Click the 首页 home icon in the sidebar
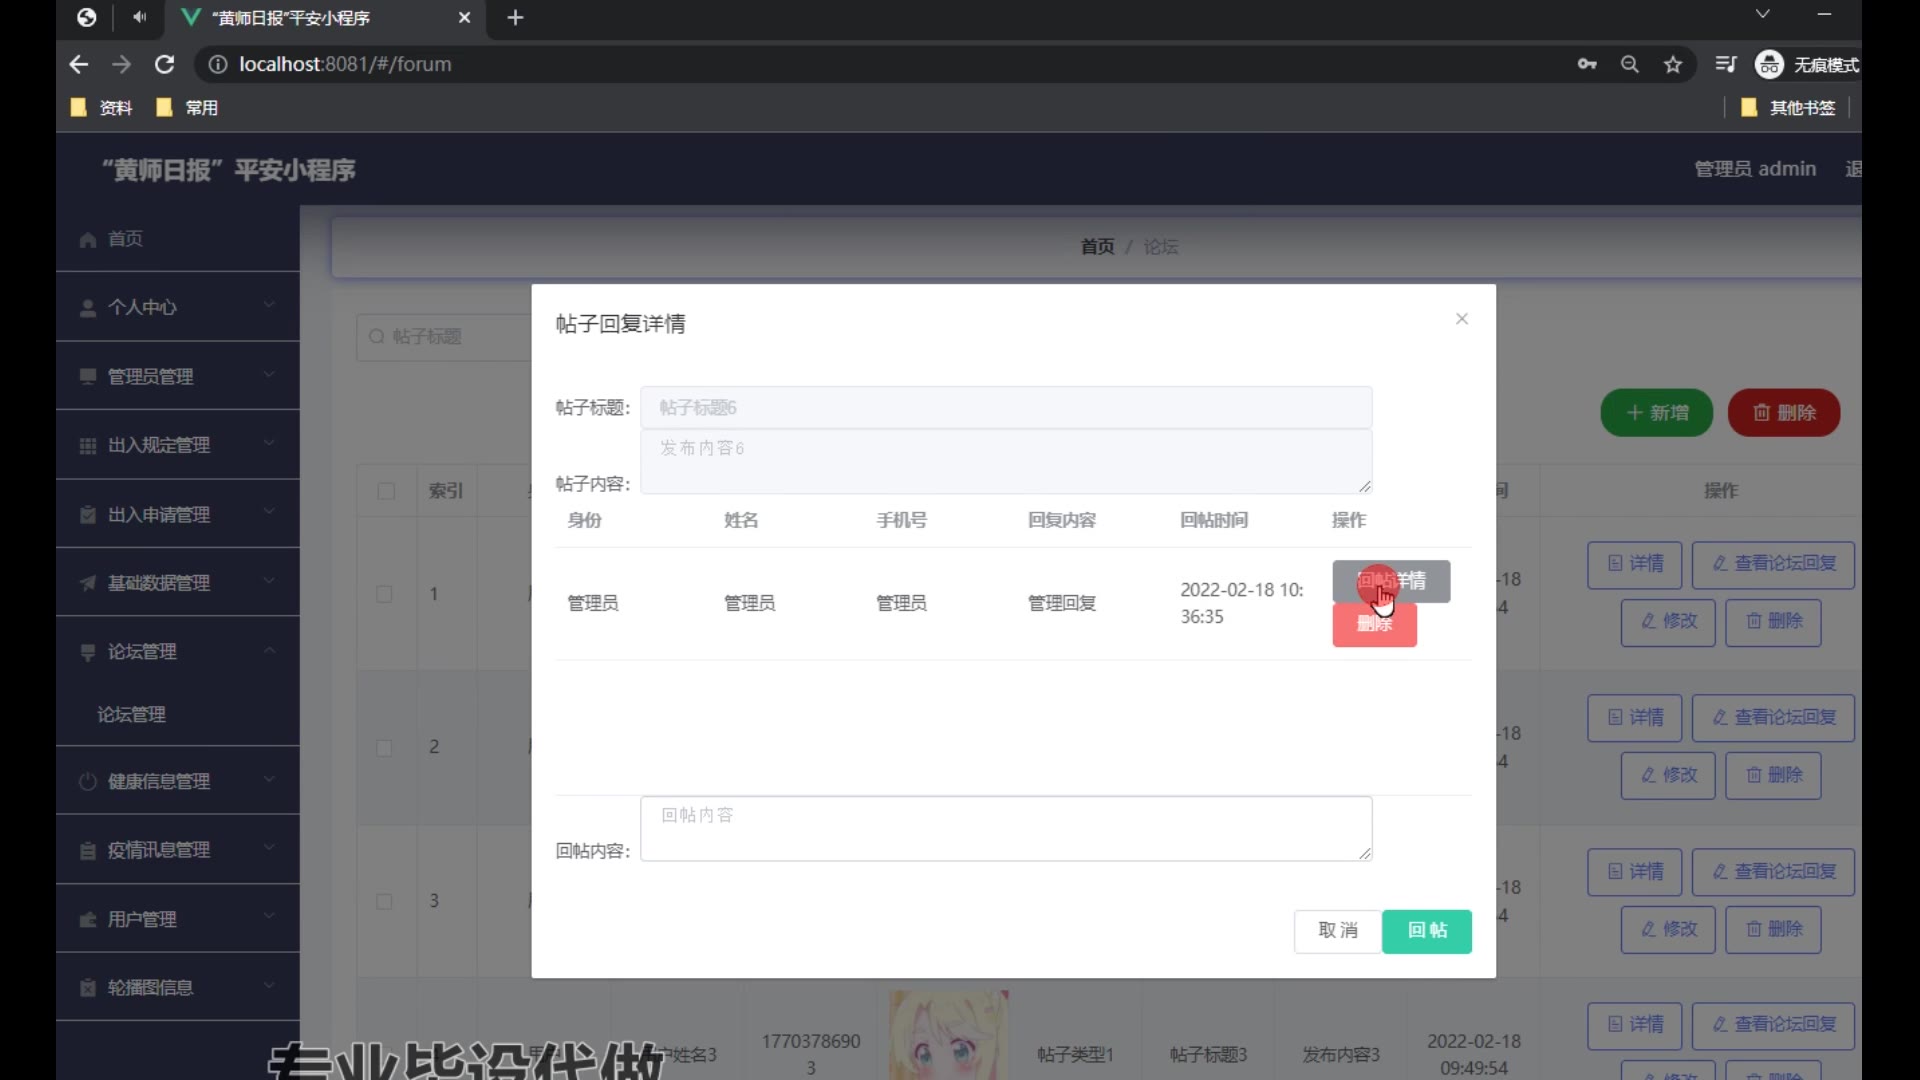Image resolution: width=1920 pixels, height=1080 pixels. pyautogui.click(x=88, y=240)
